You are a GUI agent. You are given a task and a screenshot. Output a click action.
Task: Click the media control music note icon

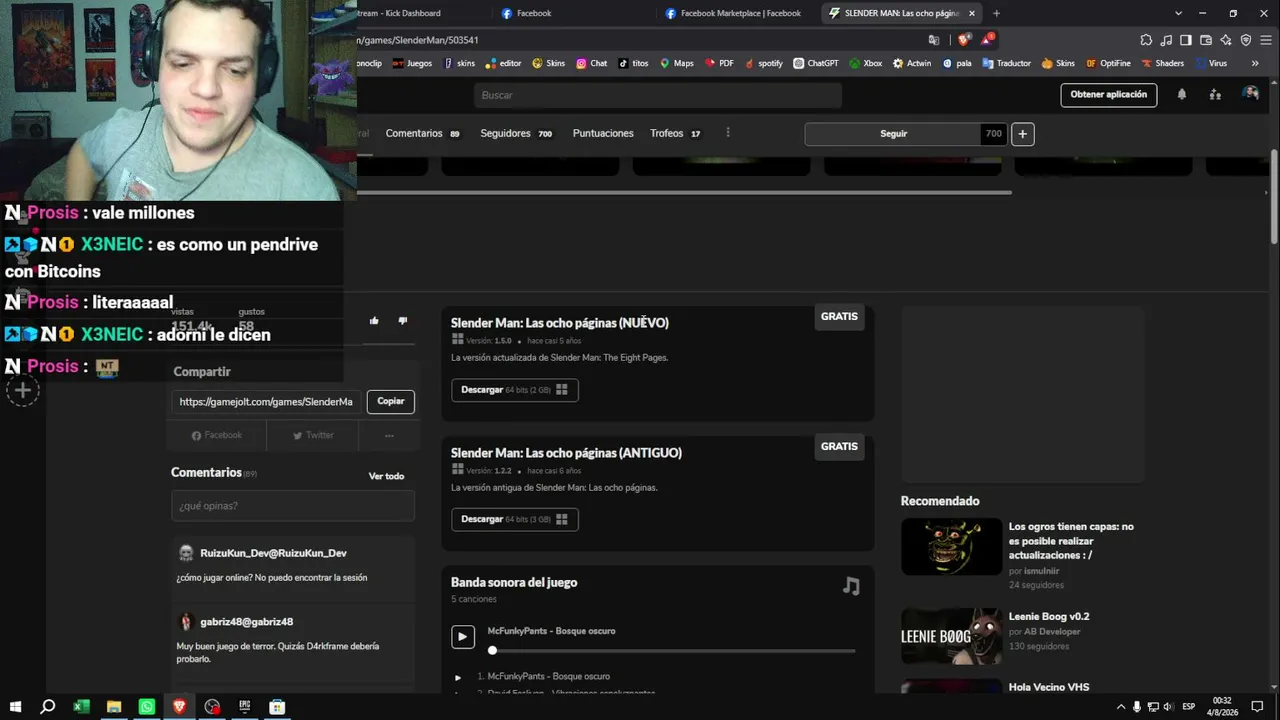1166,40
